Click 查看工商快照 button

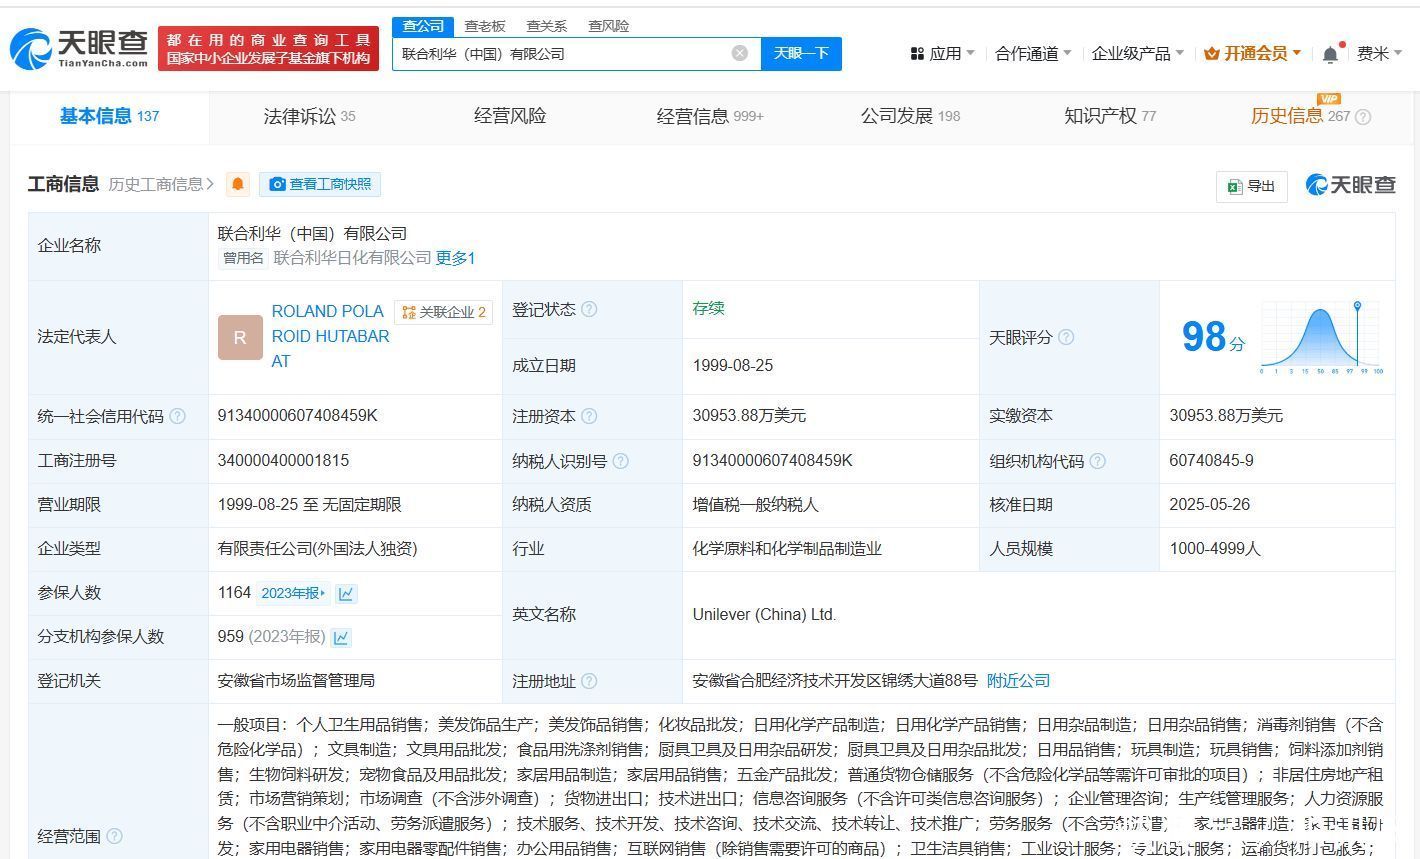320,184
